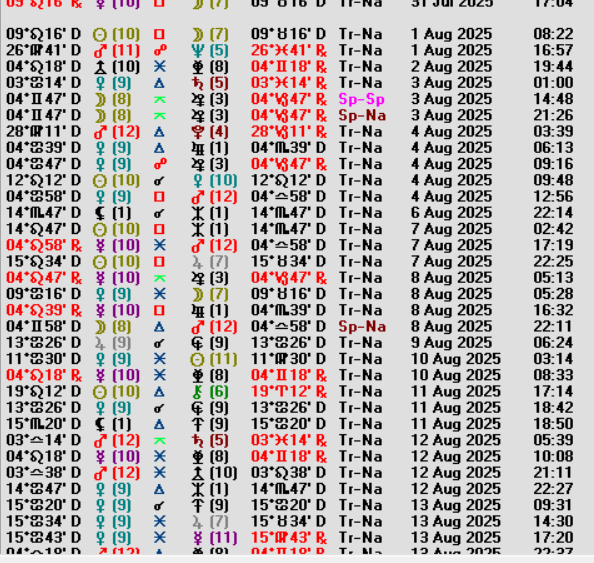
Task: Click natal position 15°Taurus34' D in the 22:25 row
Action: [289, 262]
